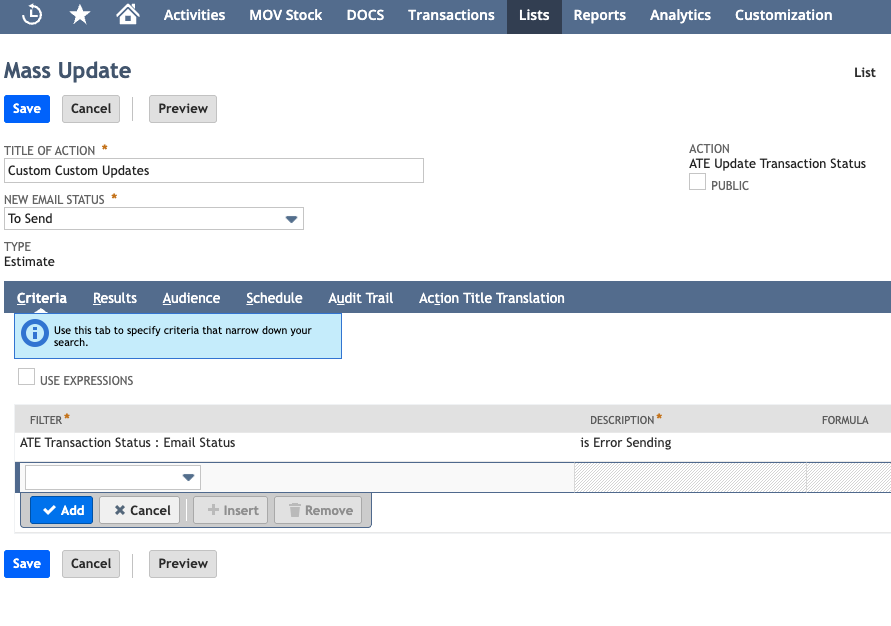Select the ATE Transaction Status filter row
Screen dimensions: 891x626
pos(128,443)
